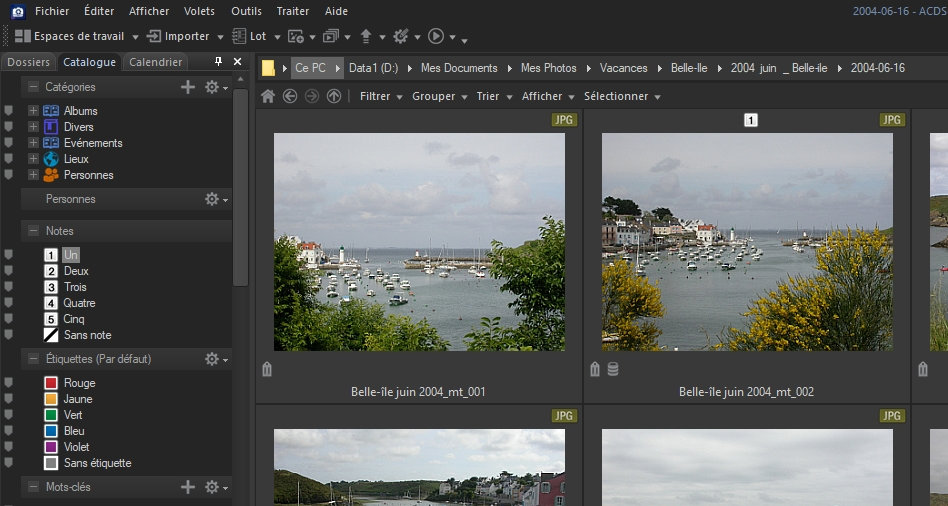This screenshot has width=948, height=506.
Task: Collapse the Notes section
Action: (33, 231)
